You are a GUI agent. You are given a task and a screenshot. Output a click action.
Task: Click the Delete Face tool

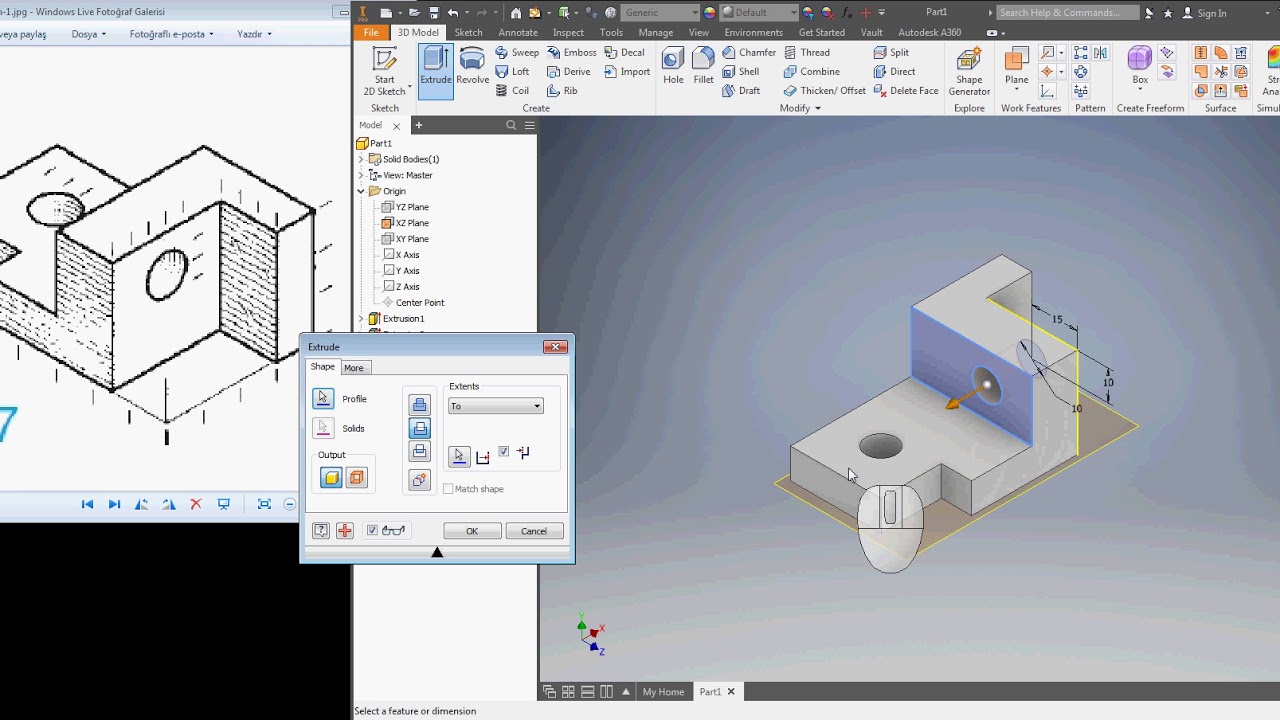(906, 90)
